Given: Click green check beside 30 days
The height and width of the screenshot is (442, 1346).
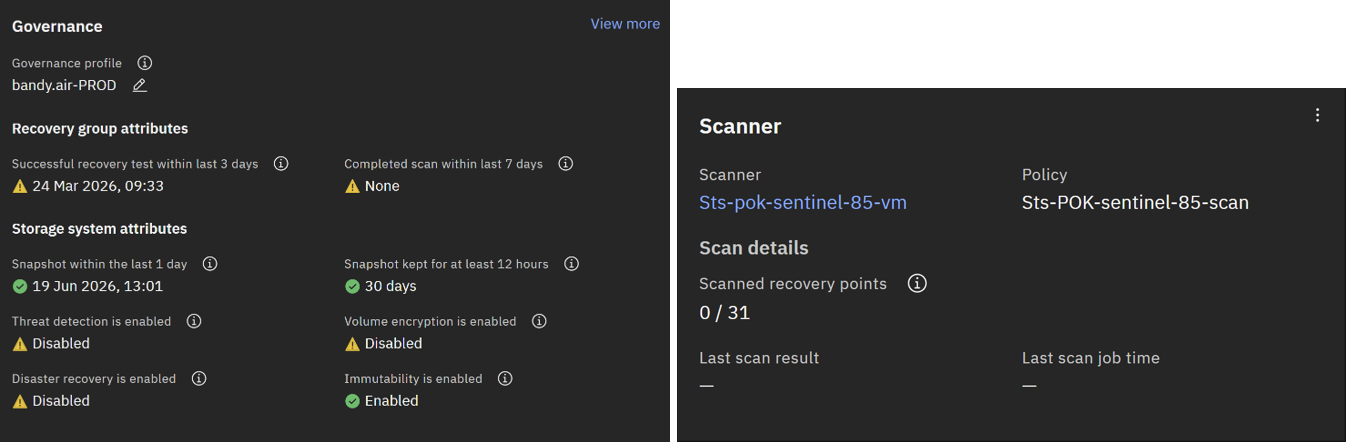Looking at the screenshot, I should 352,286.
